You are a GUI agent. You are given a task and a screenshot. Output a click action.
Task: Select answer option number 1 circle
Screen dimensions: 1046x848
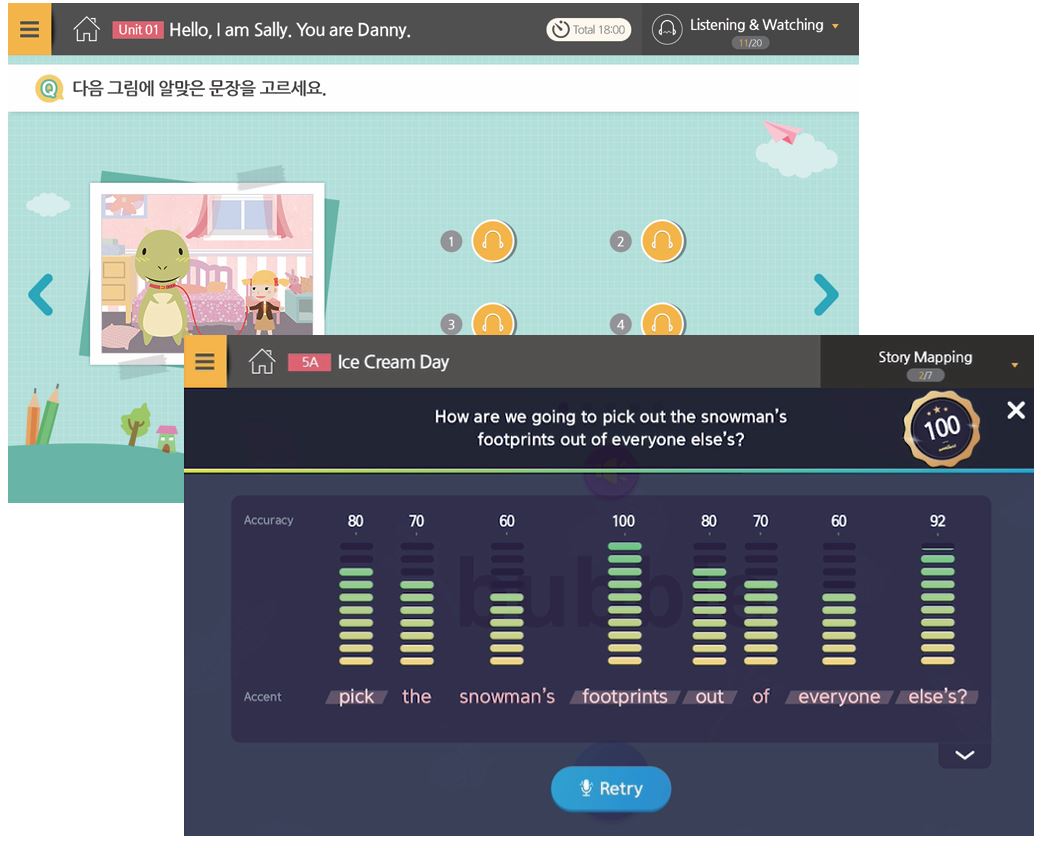[451, 241]
